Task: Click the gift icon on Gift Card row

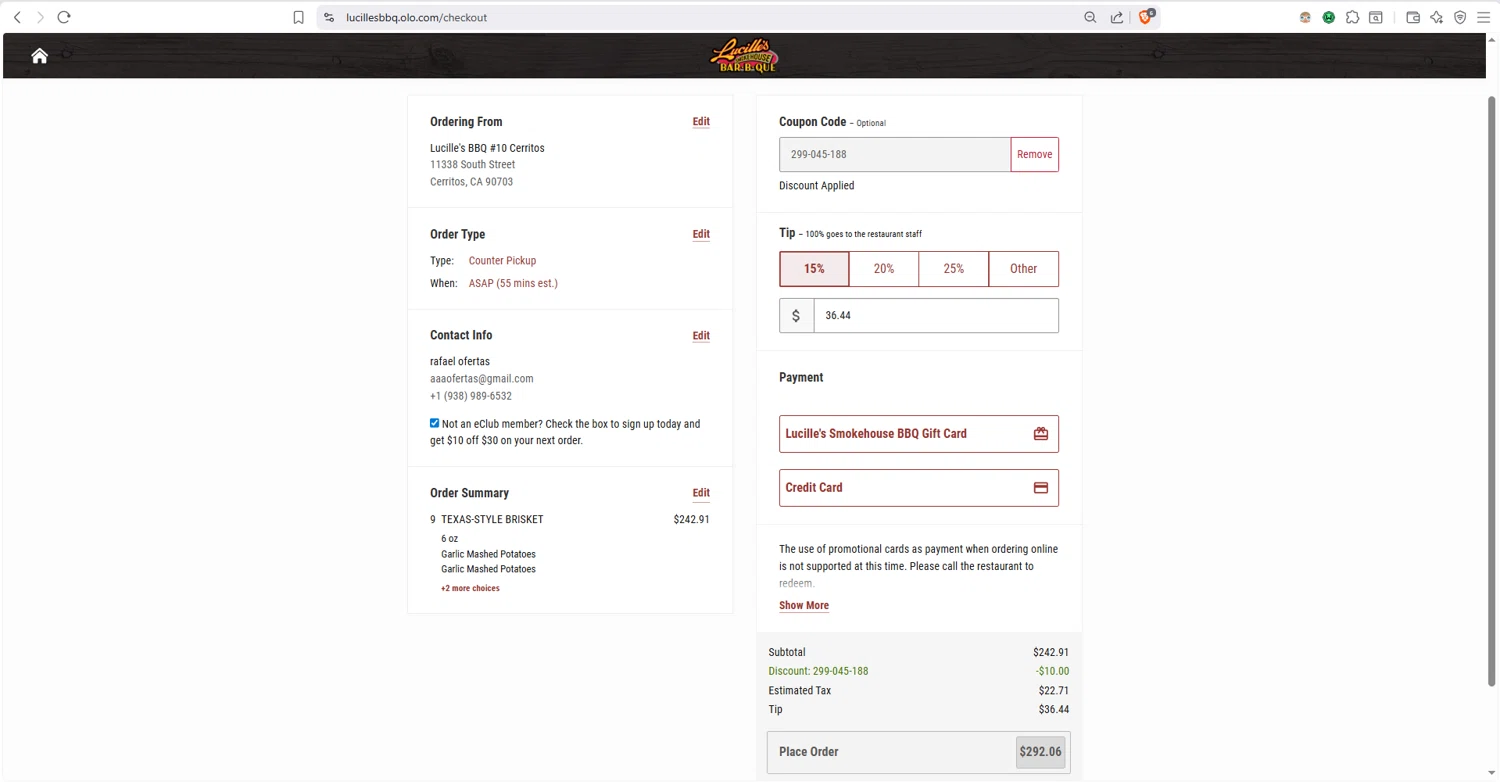Action: point(1041,434)
